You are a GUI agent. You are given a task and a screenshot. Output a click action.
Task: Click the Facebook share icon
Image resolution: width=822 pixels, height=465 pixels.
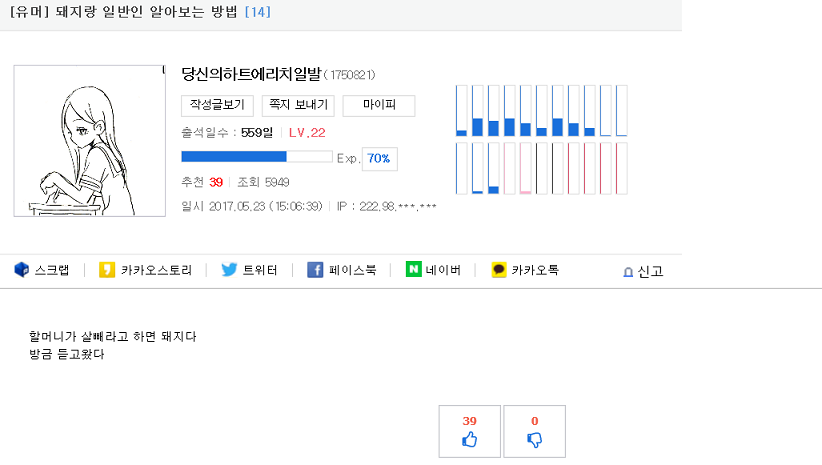(x=315, y=269)
